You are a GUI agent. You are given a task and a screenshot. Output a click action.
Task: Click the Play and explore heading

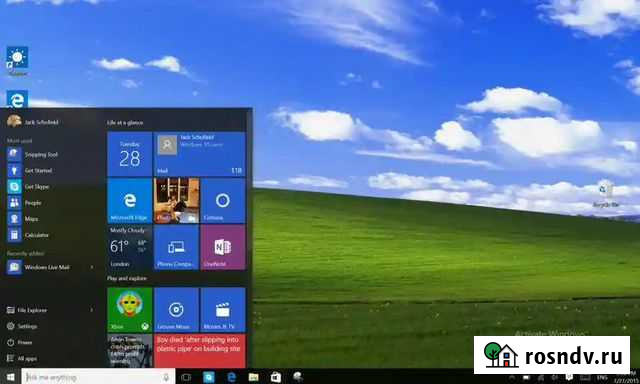click(x=127, y=278)
